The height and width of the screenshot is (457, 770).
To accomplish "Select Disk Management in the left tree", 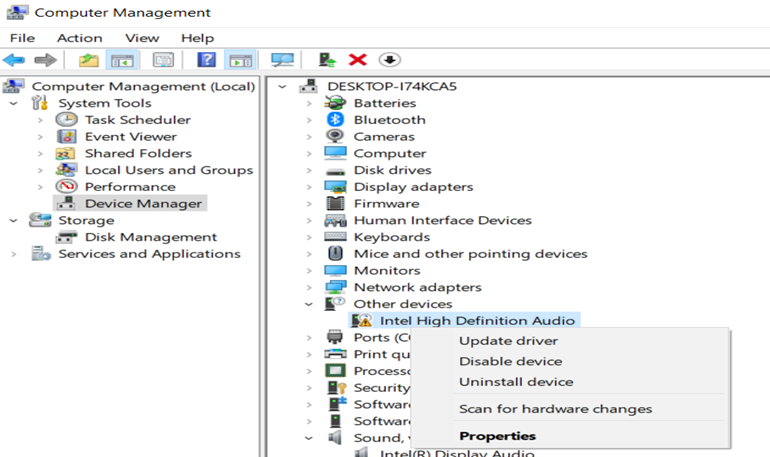I will [x=150, y=237].
